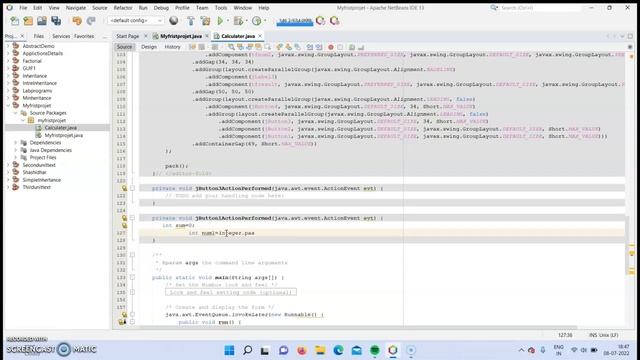Viewport: 640px width, 360px height.
Task: Open the Services panel tab
Action: 61,36
